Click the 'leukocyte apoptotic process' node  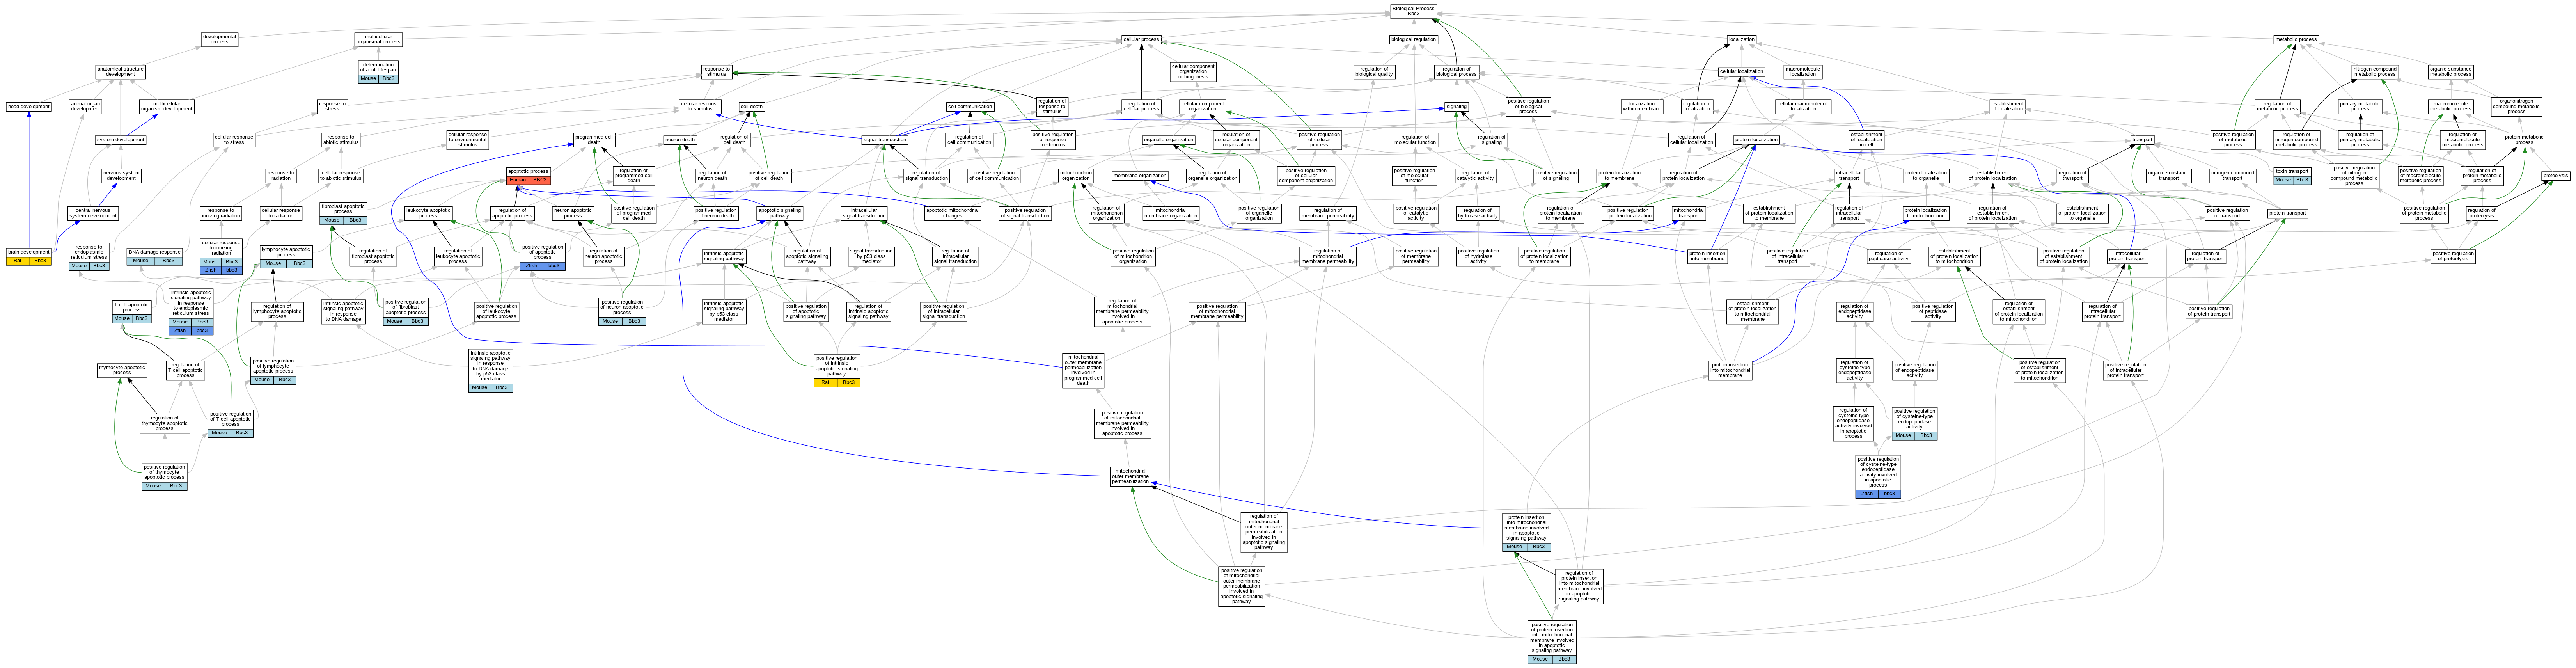(x=428, y=213)
